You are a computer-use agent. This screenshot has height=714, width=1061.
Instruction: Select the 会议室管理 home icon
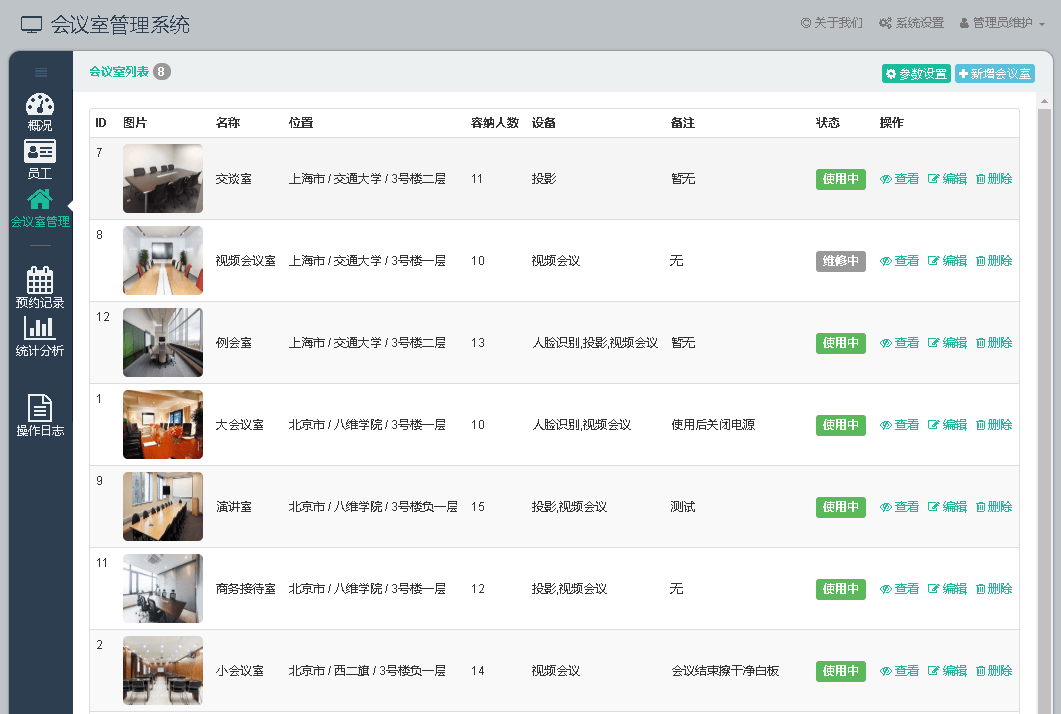[40, 200]
